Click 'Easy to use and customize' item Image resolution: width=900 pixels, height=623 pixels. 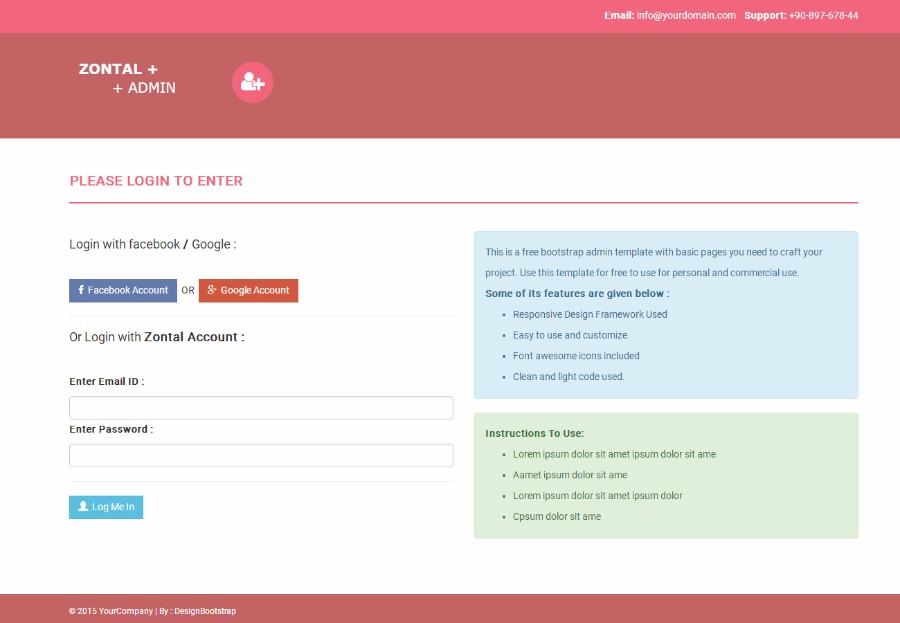(x=570, y=335)
